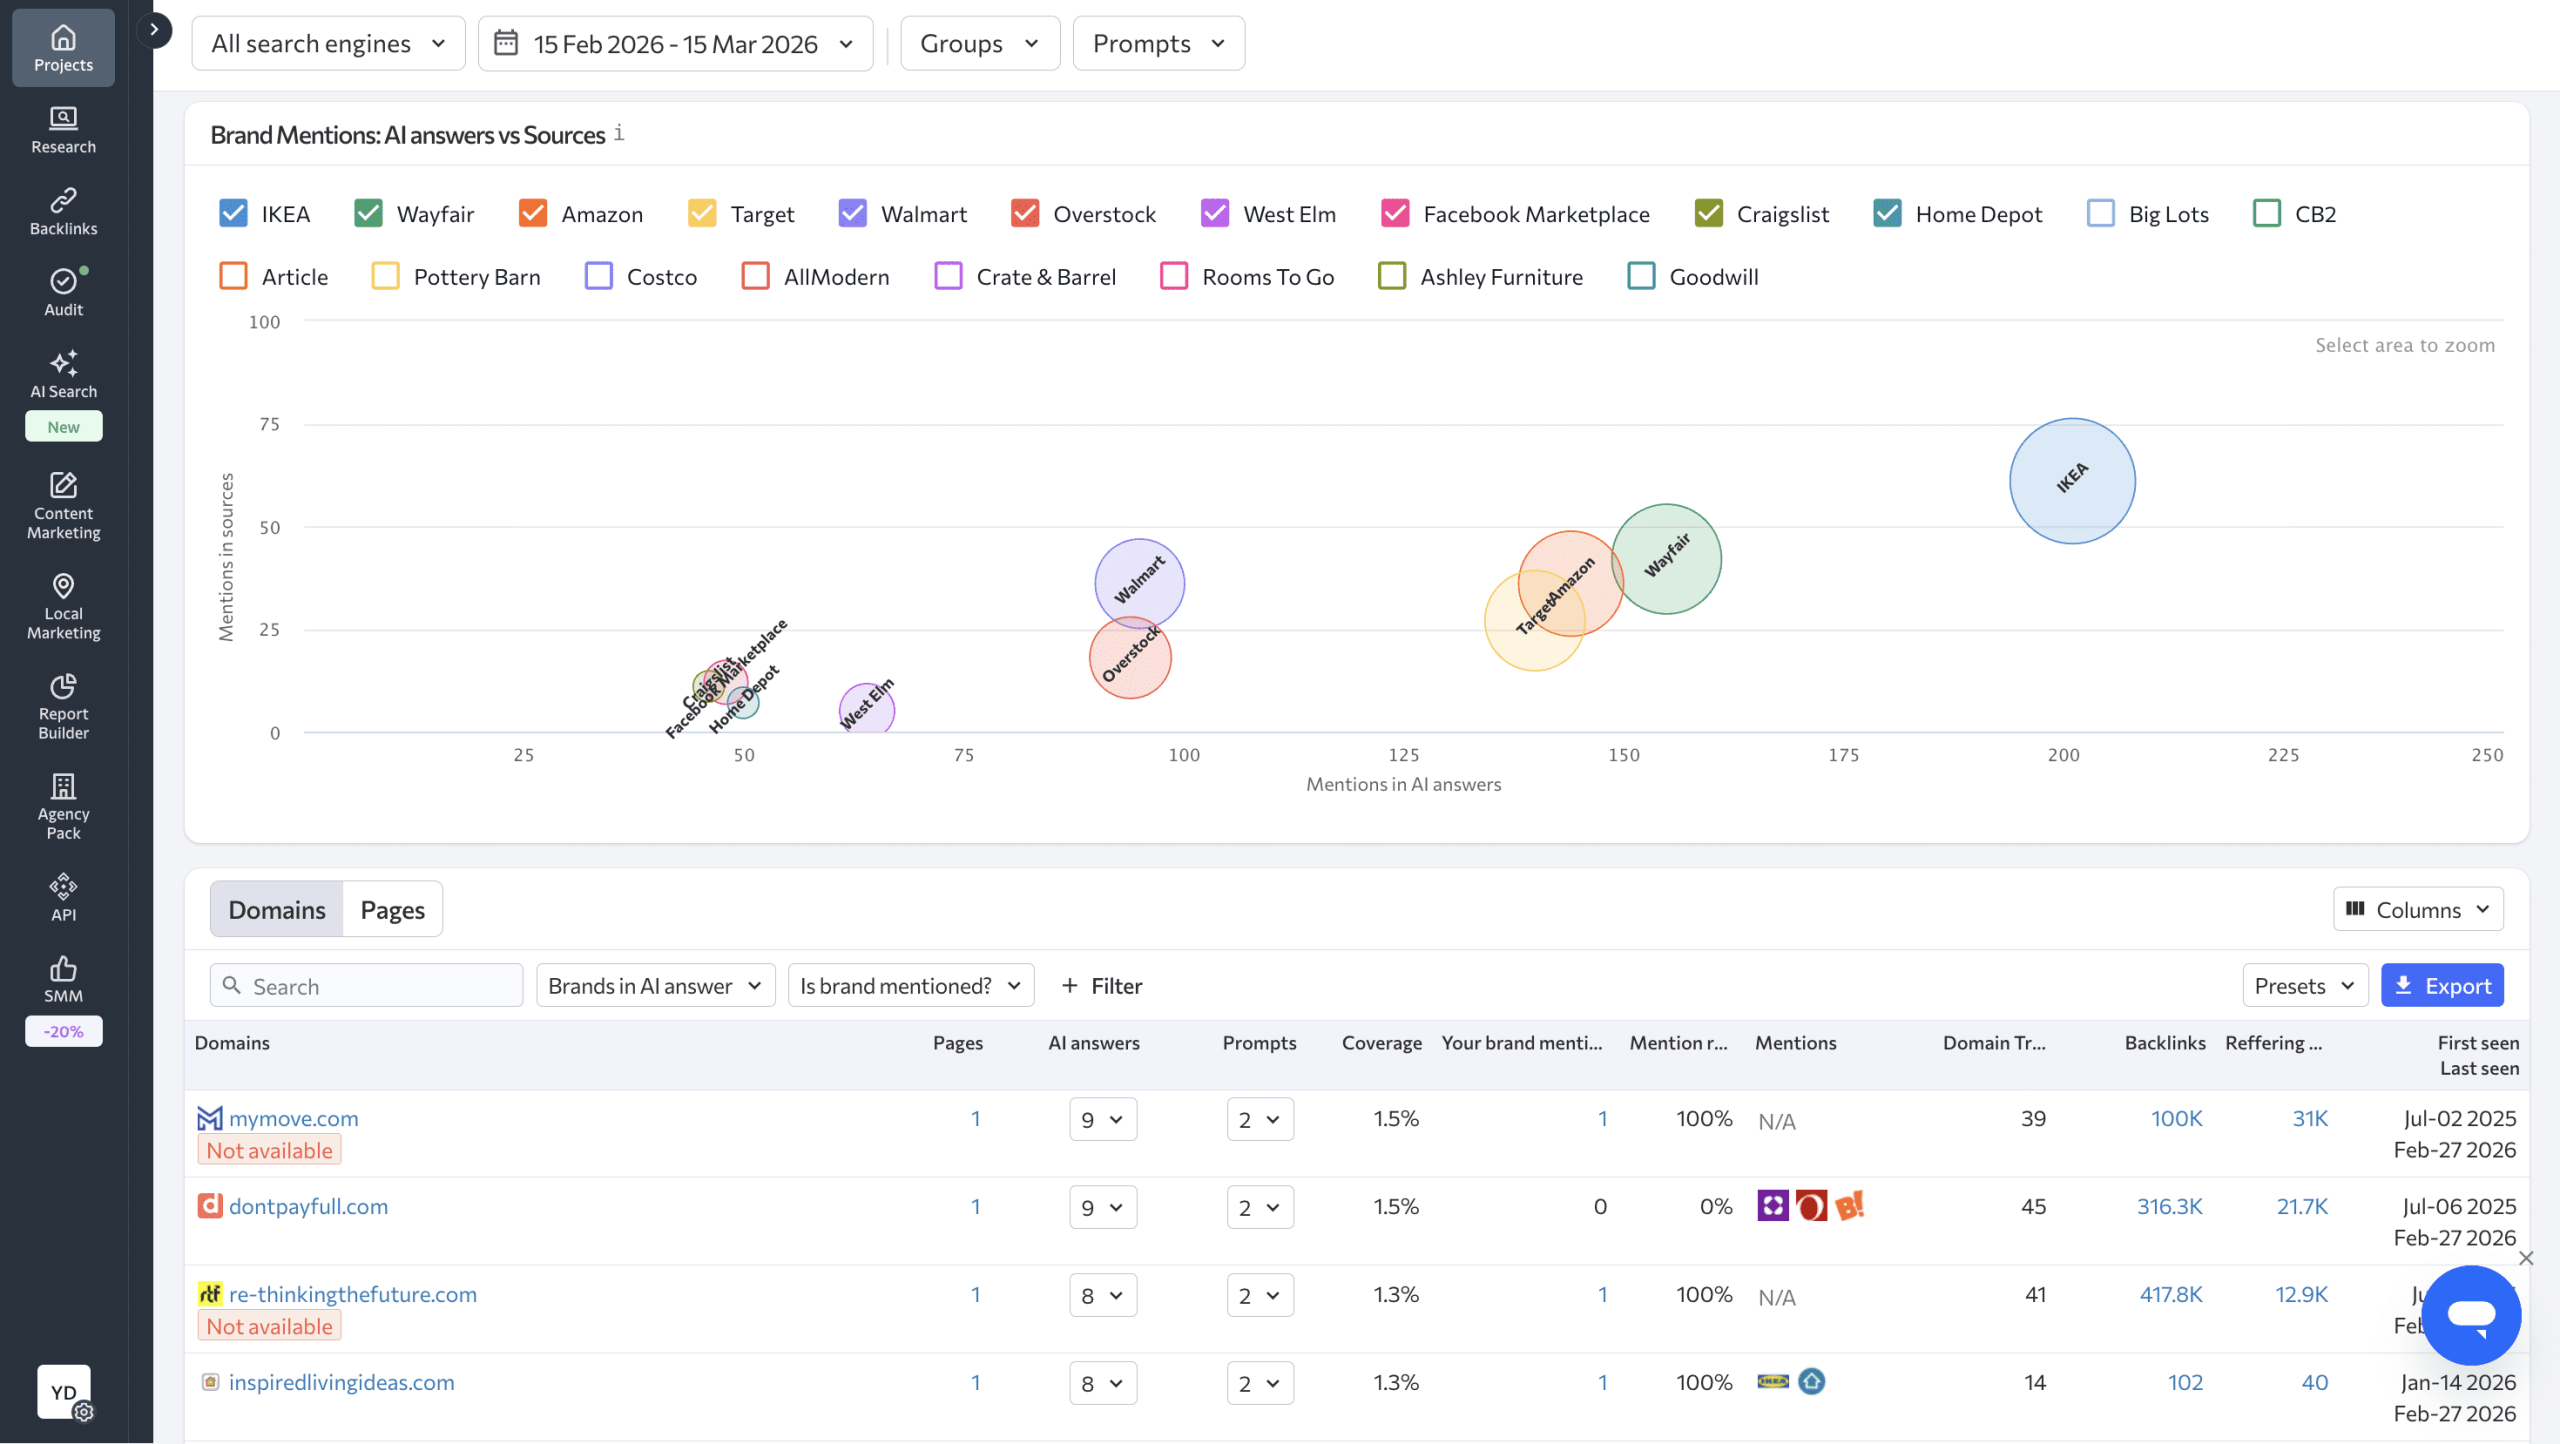The width and height of the screenshot is (2560, 1444).
Task: Open Is brand mentioned? filter
Action: (x=910, y=985)
